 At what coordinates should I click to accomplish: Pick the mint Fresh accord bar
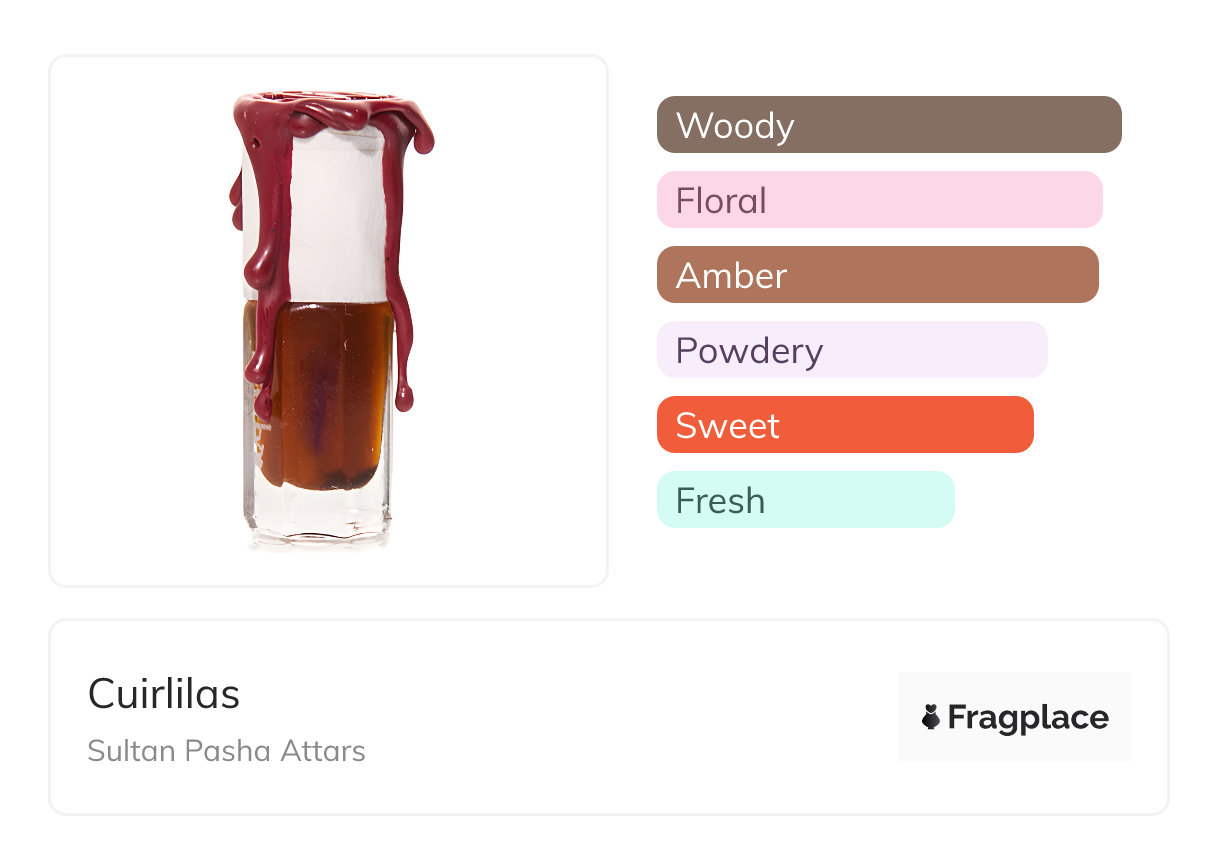pyautogui.click(x=805, y=500)
